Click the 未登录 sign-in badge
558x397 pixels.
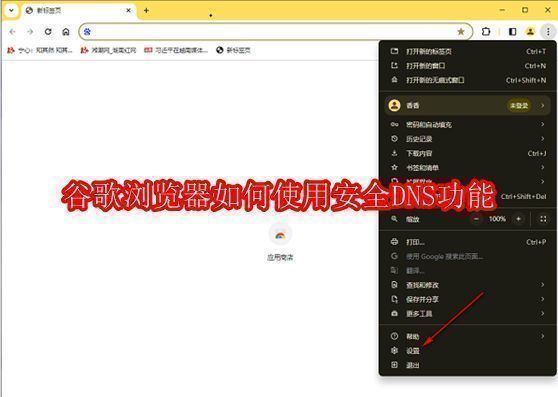[519, 105]
